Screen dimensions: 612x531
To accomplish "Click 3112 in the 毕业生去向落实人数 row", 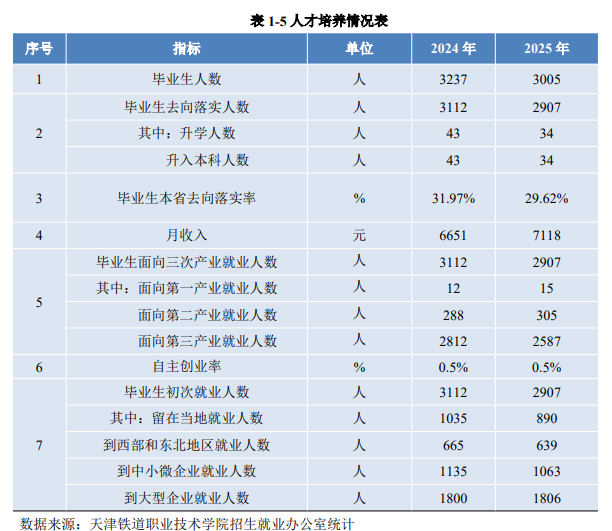I will pyautogui.click(x=453, y=107).
